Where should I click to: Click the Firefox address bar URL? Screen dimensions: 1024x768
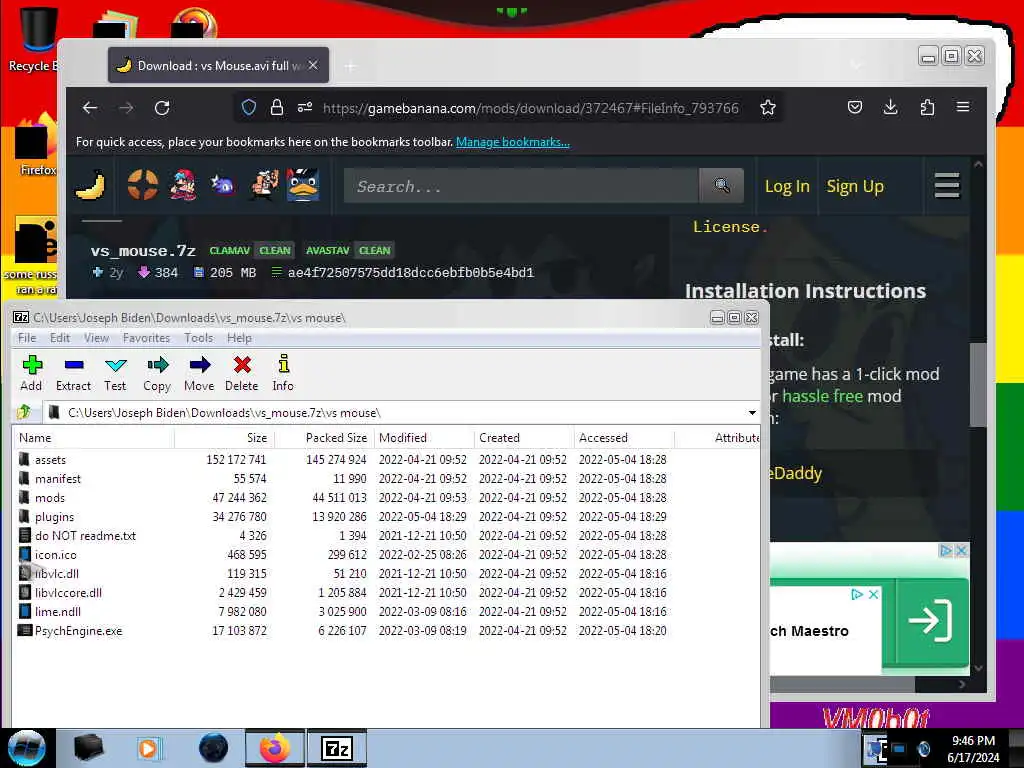(530, 108)
